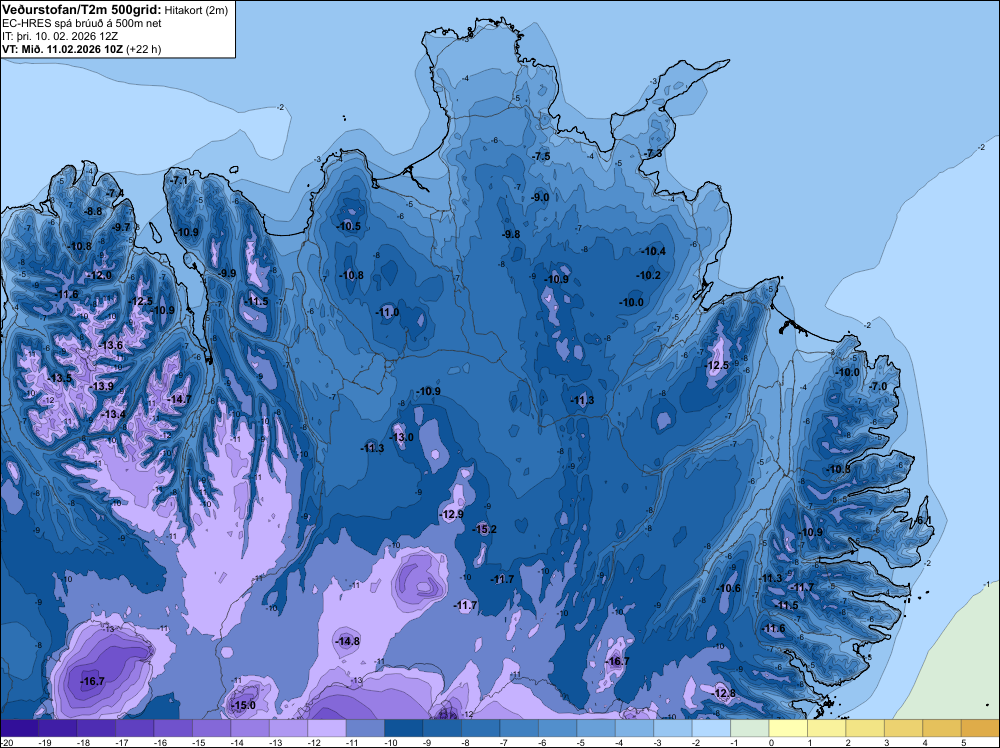This screenshot has height=748, width=1000.
Task: Click the pale yellow swatch between 0 and 1
Action: click(788, 728)
